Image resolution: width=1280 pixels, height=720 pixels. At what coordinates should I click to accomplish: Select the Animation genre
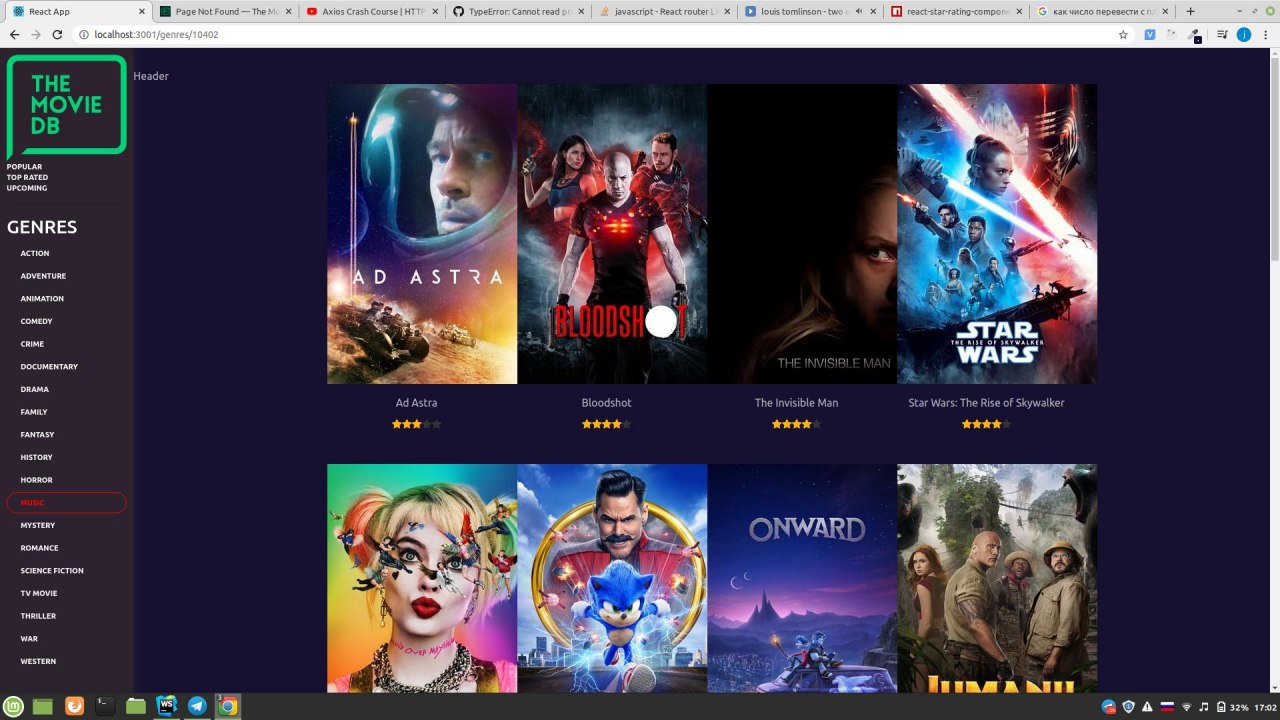point(42,299)
